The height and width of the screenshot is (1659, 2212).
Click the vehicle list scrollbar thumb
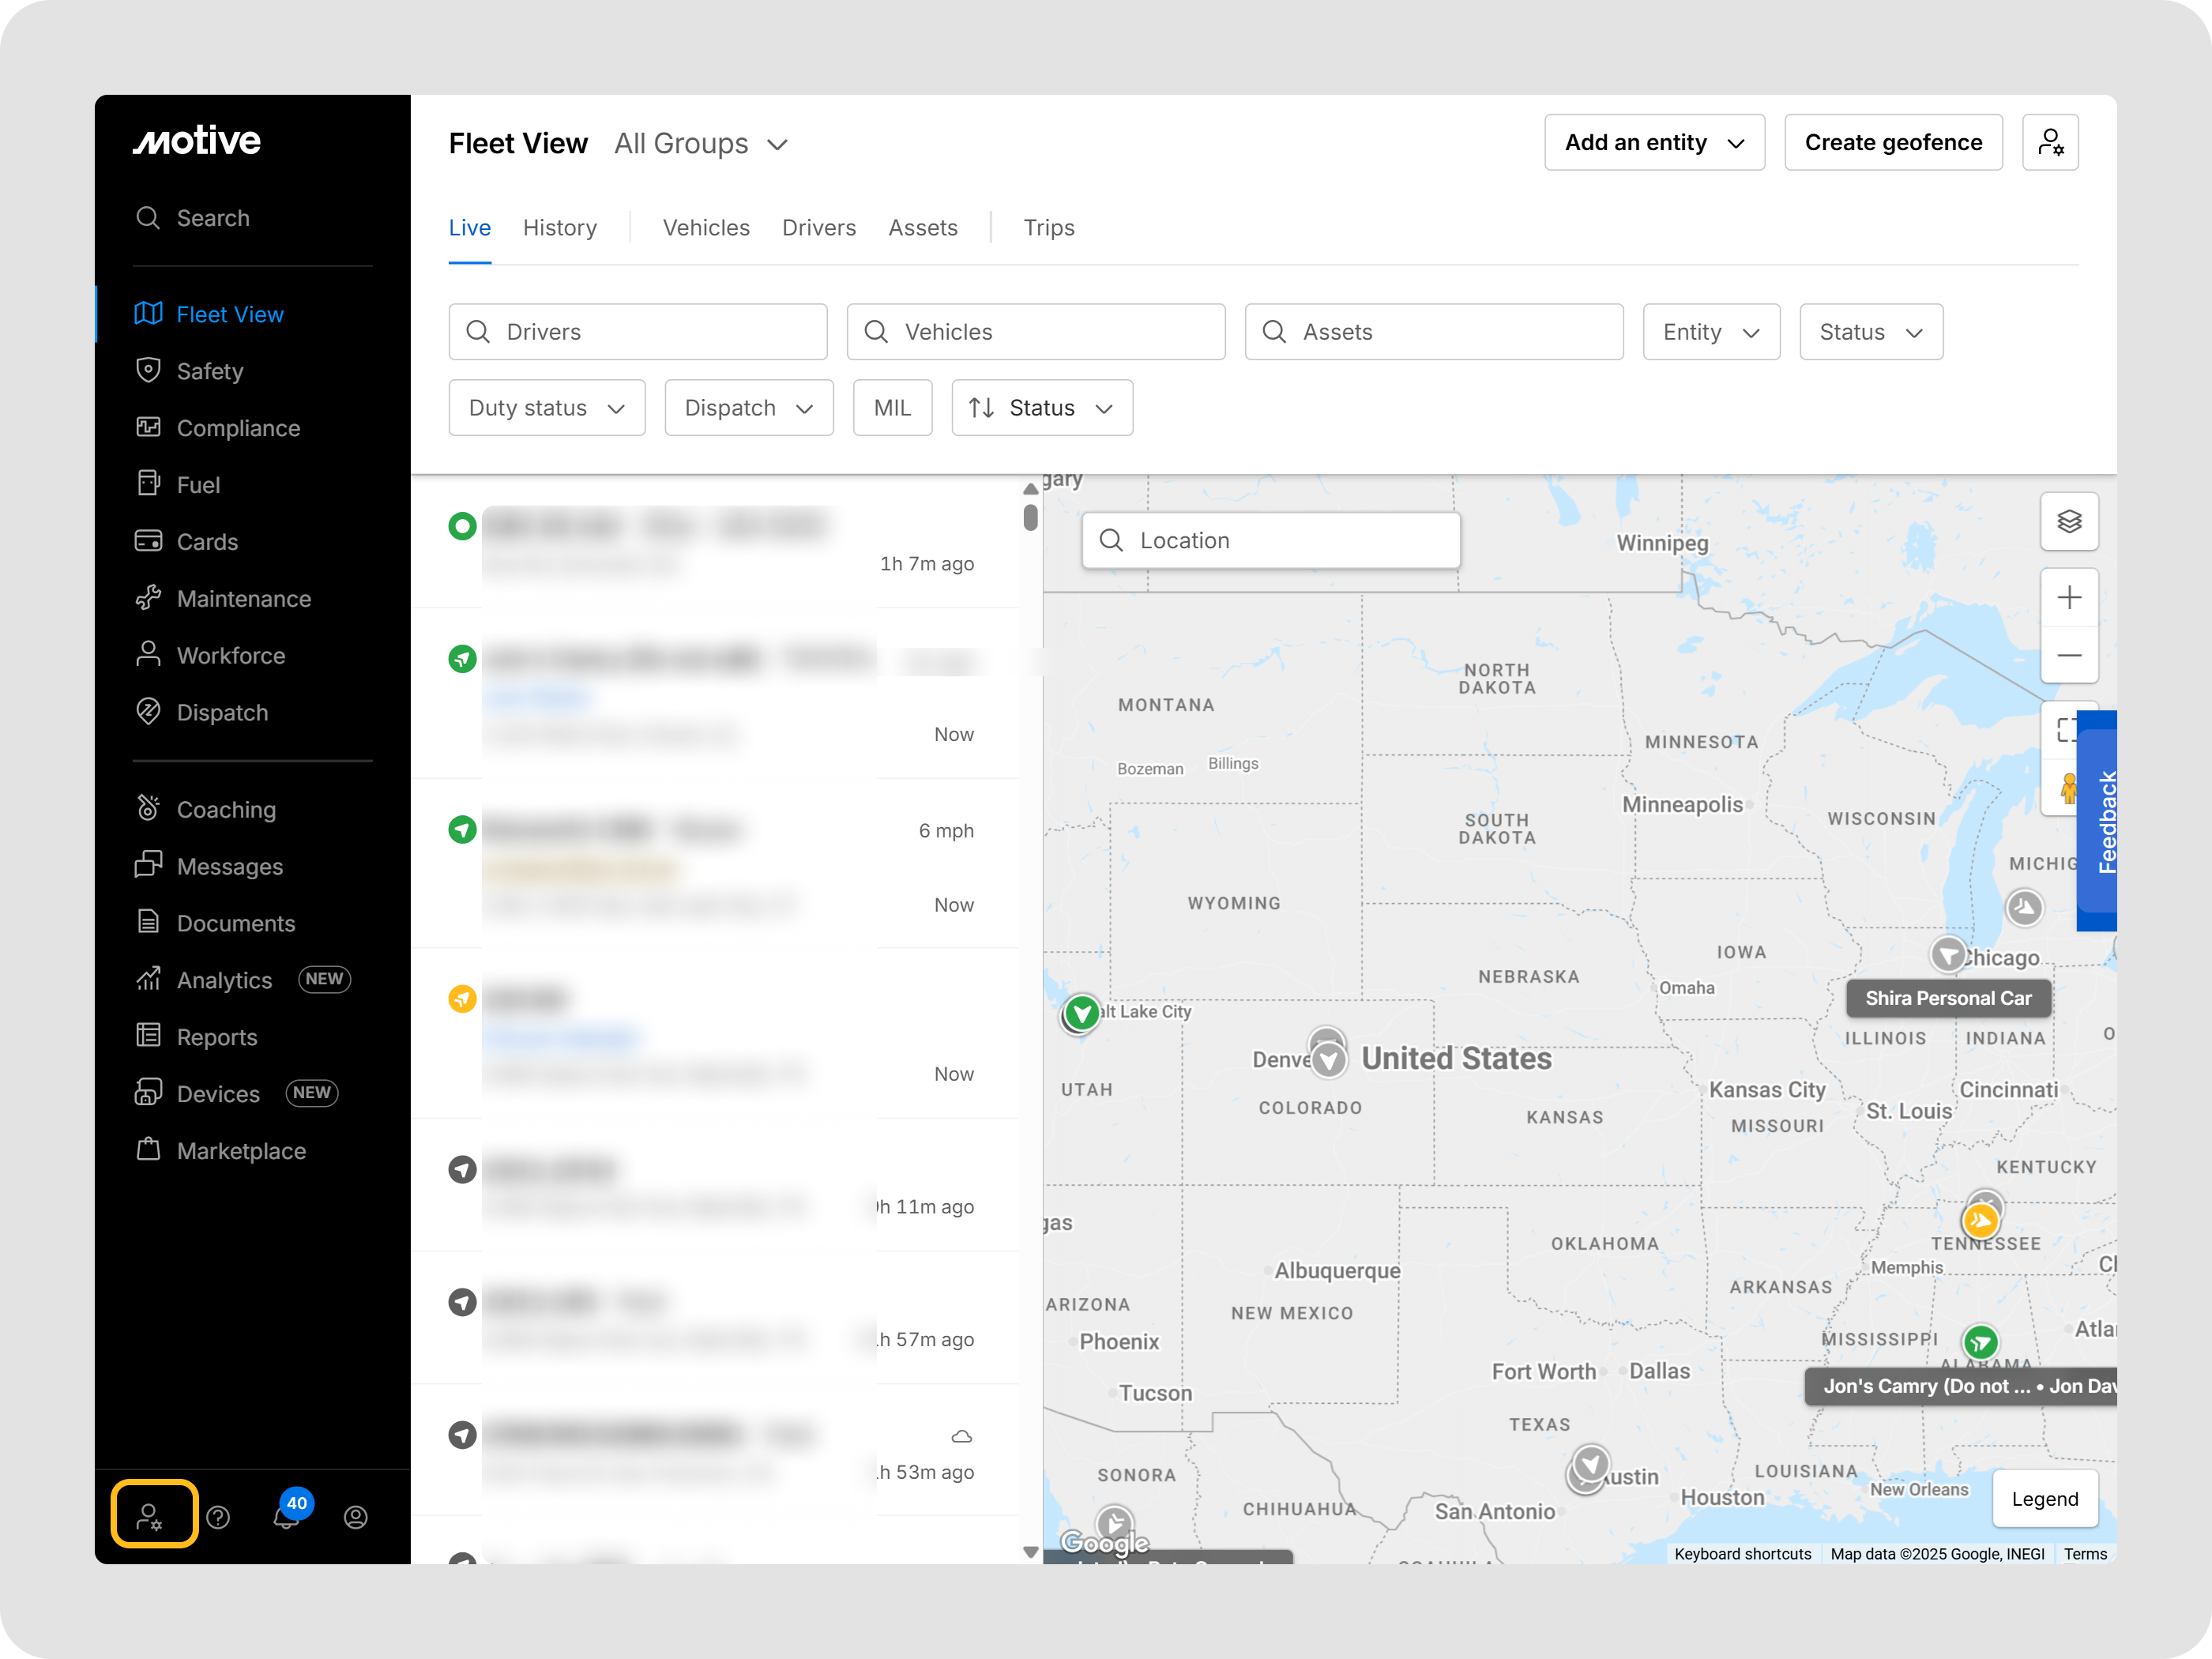tap(1030, 517)
